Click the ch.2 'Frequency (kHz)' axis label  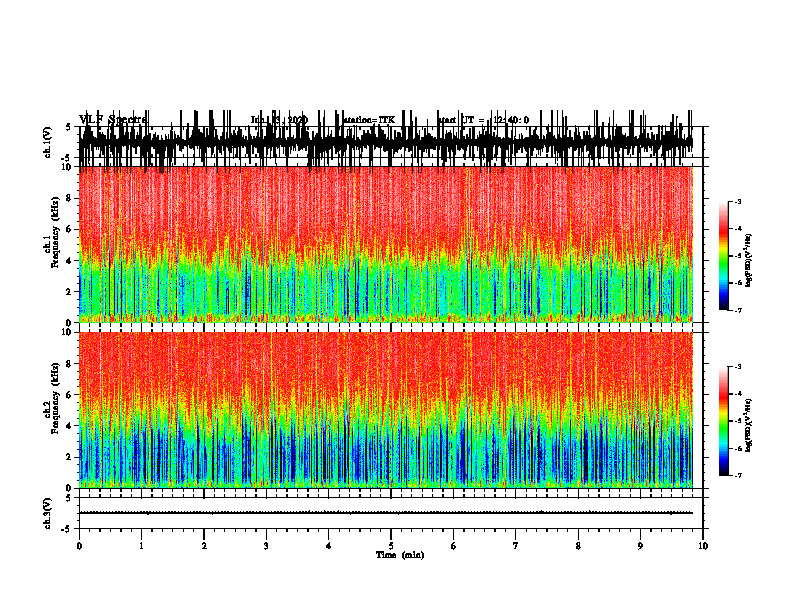55,398
